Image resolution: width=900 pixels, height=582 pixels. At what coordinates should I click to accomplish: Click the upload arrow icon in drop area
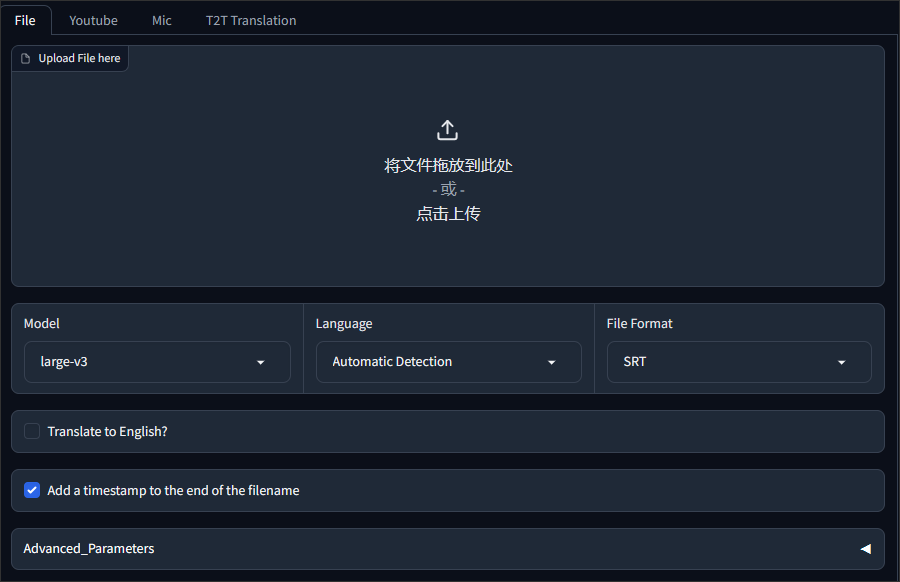[x=447, y=130]
